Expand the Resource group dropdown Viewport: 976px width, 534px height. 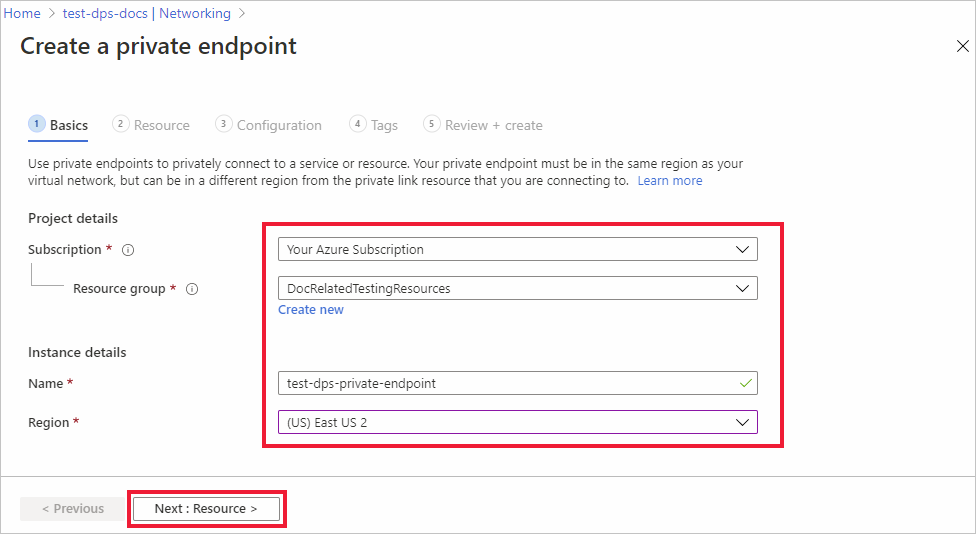[x=517, y=288]
